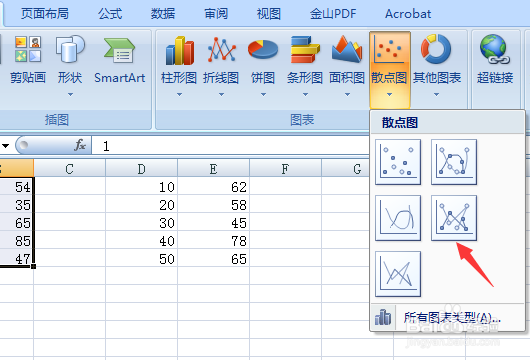Expand the Pie chart dropdown arrow
This screenshot has width=530, height=360.
(x=263, y=95)
